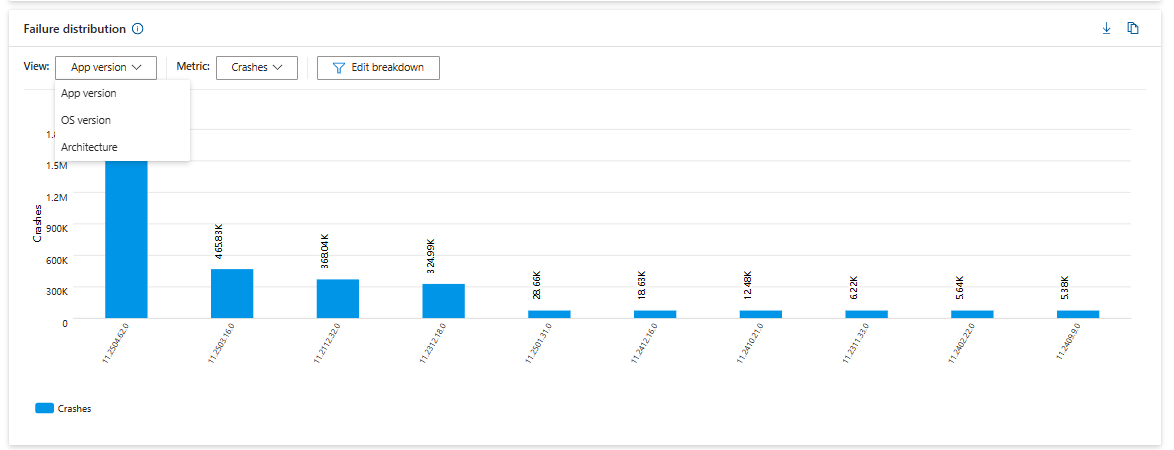Select the bar labeled 18.63K
This screenshot has width=1174, height=450.
655,314
